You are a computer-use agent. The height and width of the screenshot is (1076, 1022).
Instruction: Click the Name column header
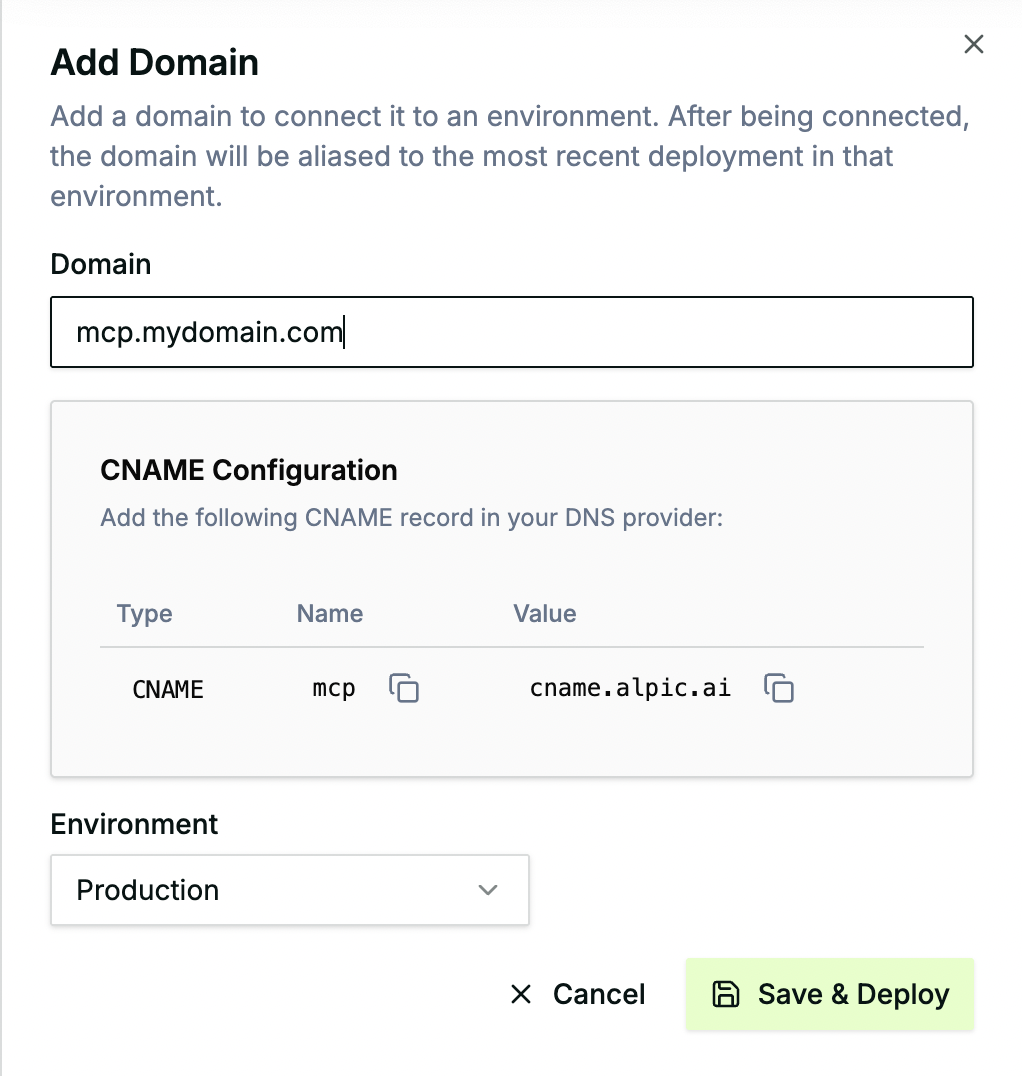coord(329,614)
